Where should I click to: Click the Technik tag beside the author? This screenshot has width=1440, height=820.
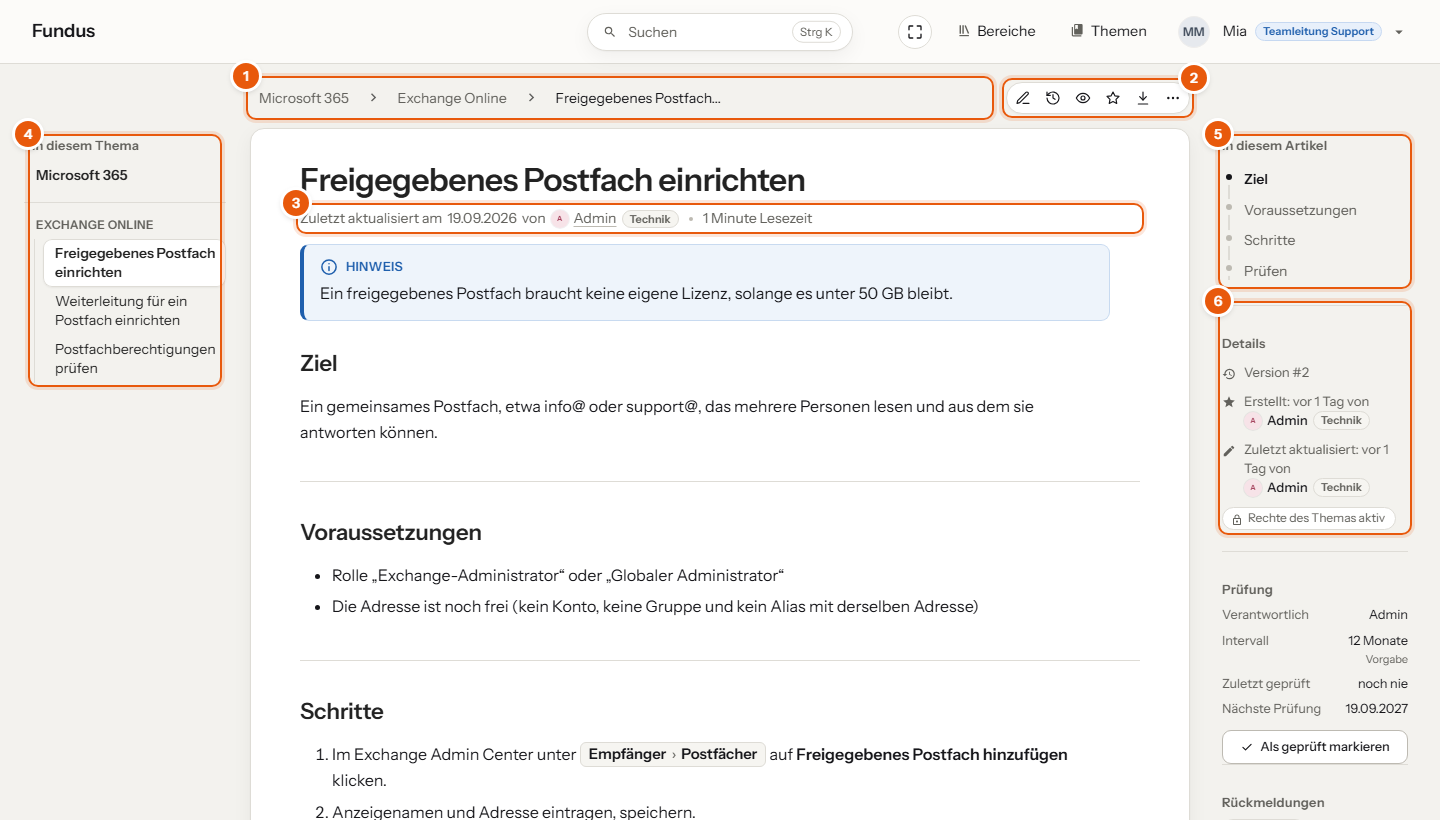(650, 218)
